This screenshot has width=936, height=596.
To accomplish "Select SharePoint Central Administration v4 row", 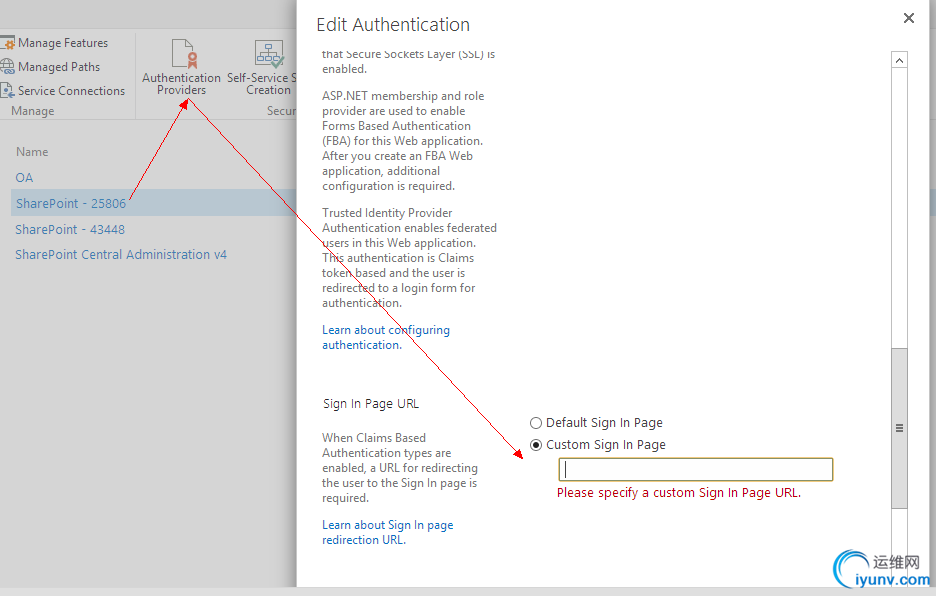I will click(x=121, y=254).
